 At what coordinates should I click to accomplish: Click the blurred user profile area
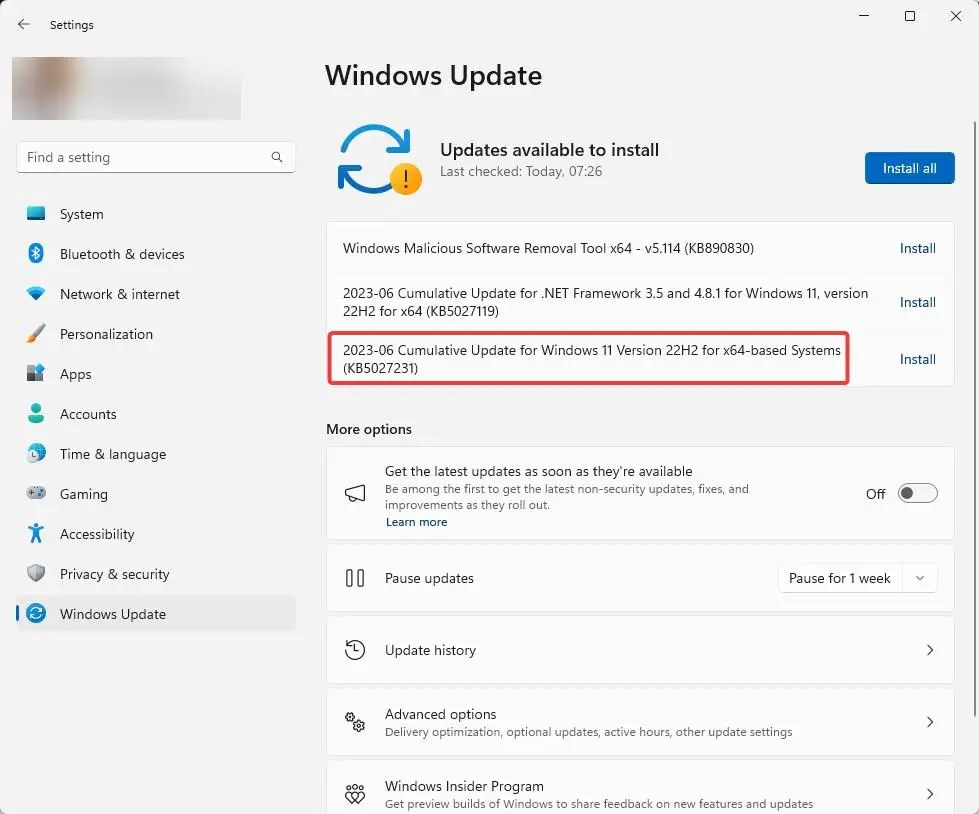[127, 88]
